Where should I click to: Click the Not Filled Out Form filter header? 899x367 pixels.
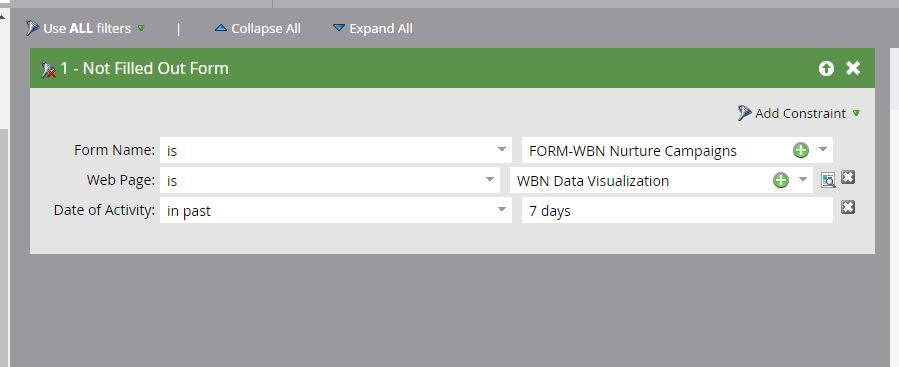(x=452, y=68)
